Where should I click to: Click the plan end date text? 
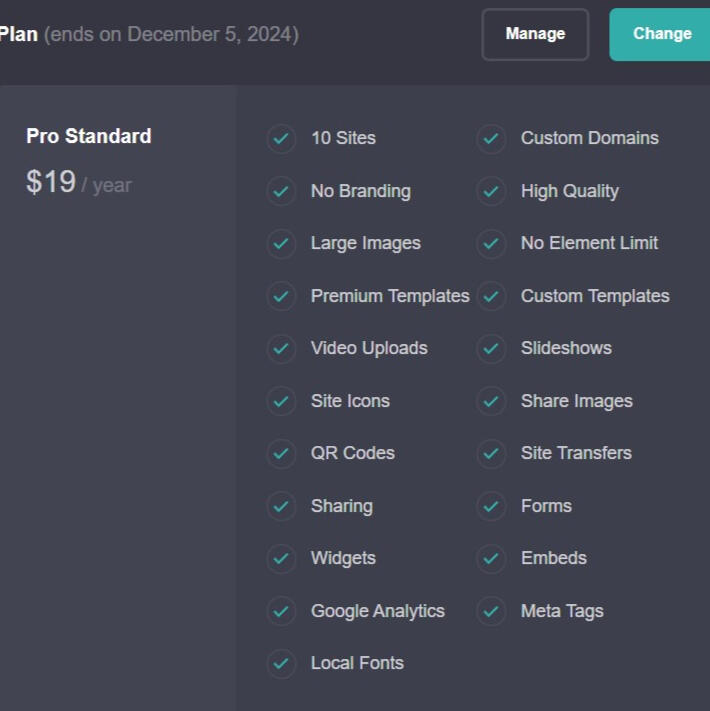171,34
